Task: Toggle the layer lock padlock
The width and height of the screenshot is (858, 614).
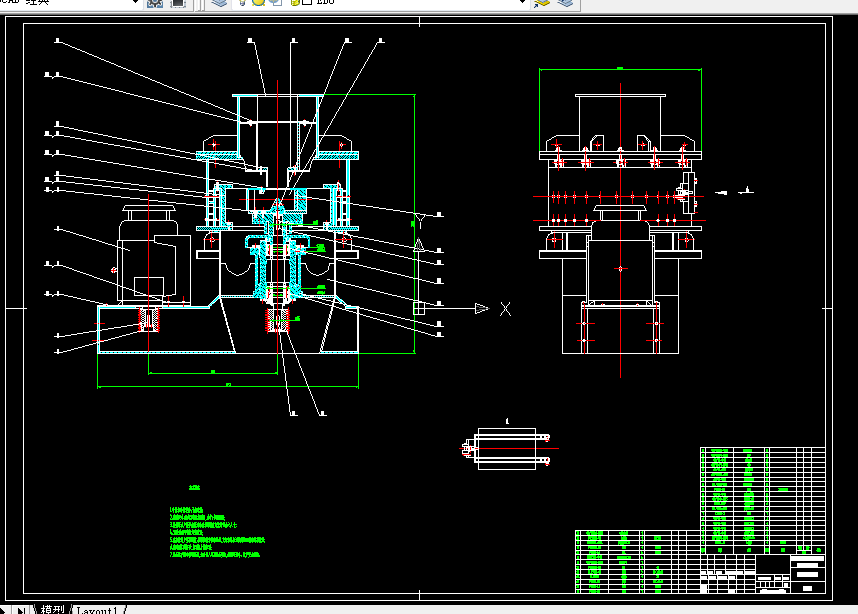Action: coord(294,2)
